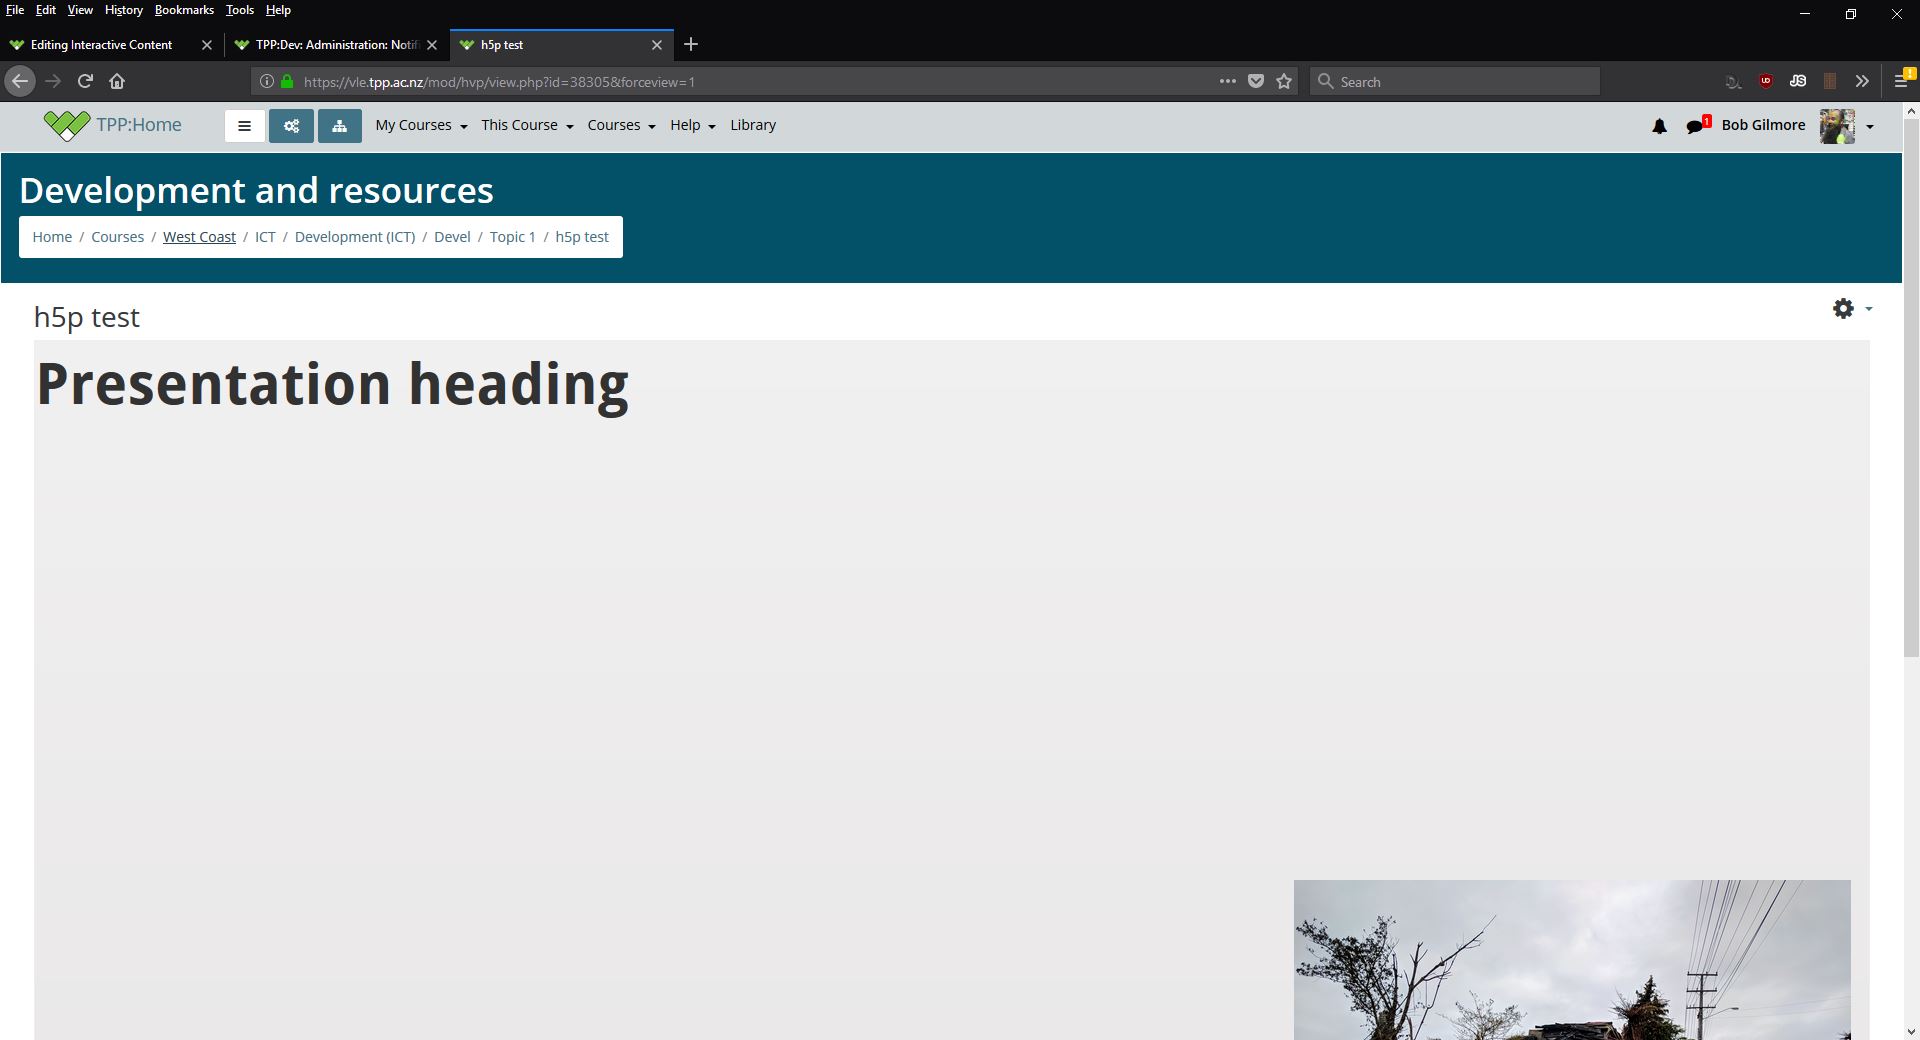
Task: Reload the current page
Action: 86,81
